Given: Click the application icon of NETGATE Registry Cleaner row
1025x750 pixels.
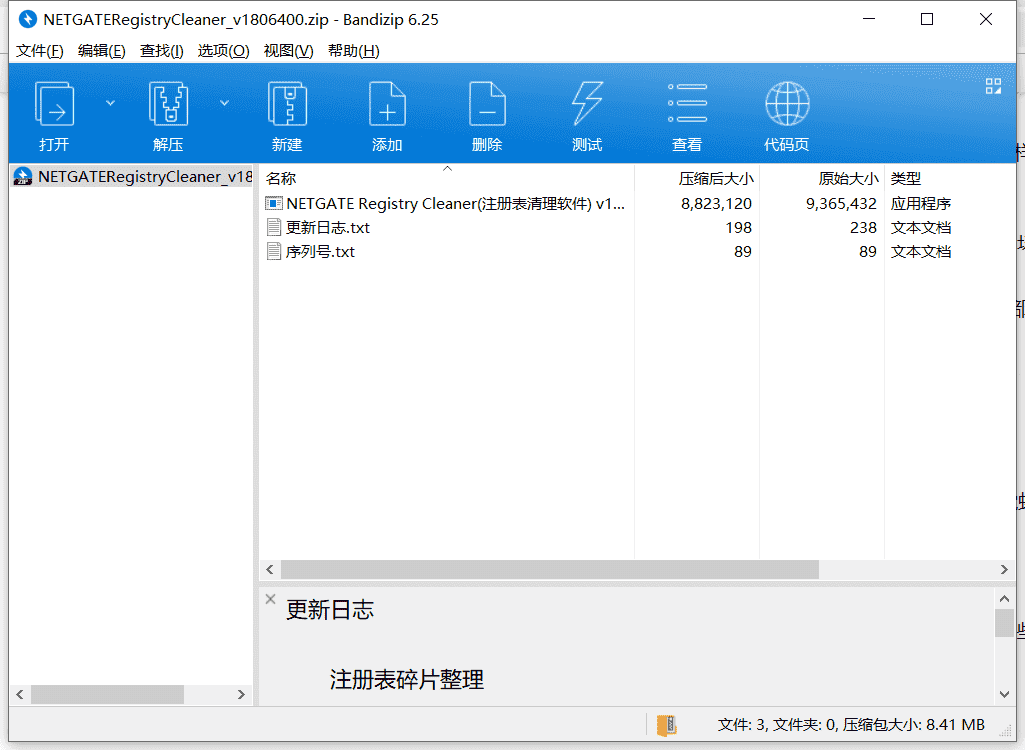Looking at the screenshot, I should (x=274, y=203).
